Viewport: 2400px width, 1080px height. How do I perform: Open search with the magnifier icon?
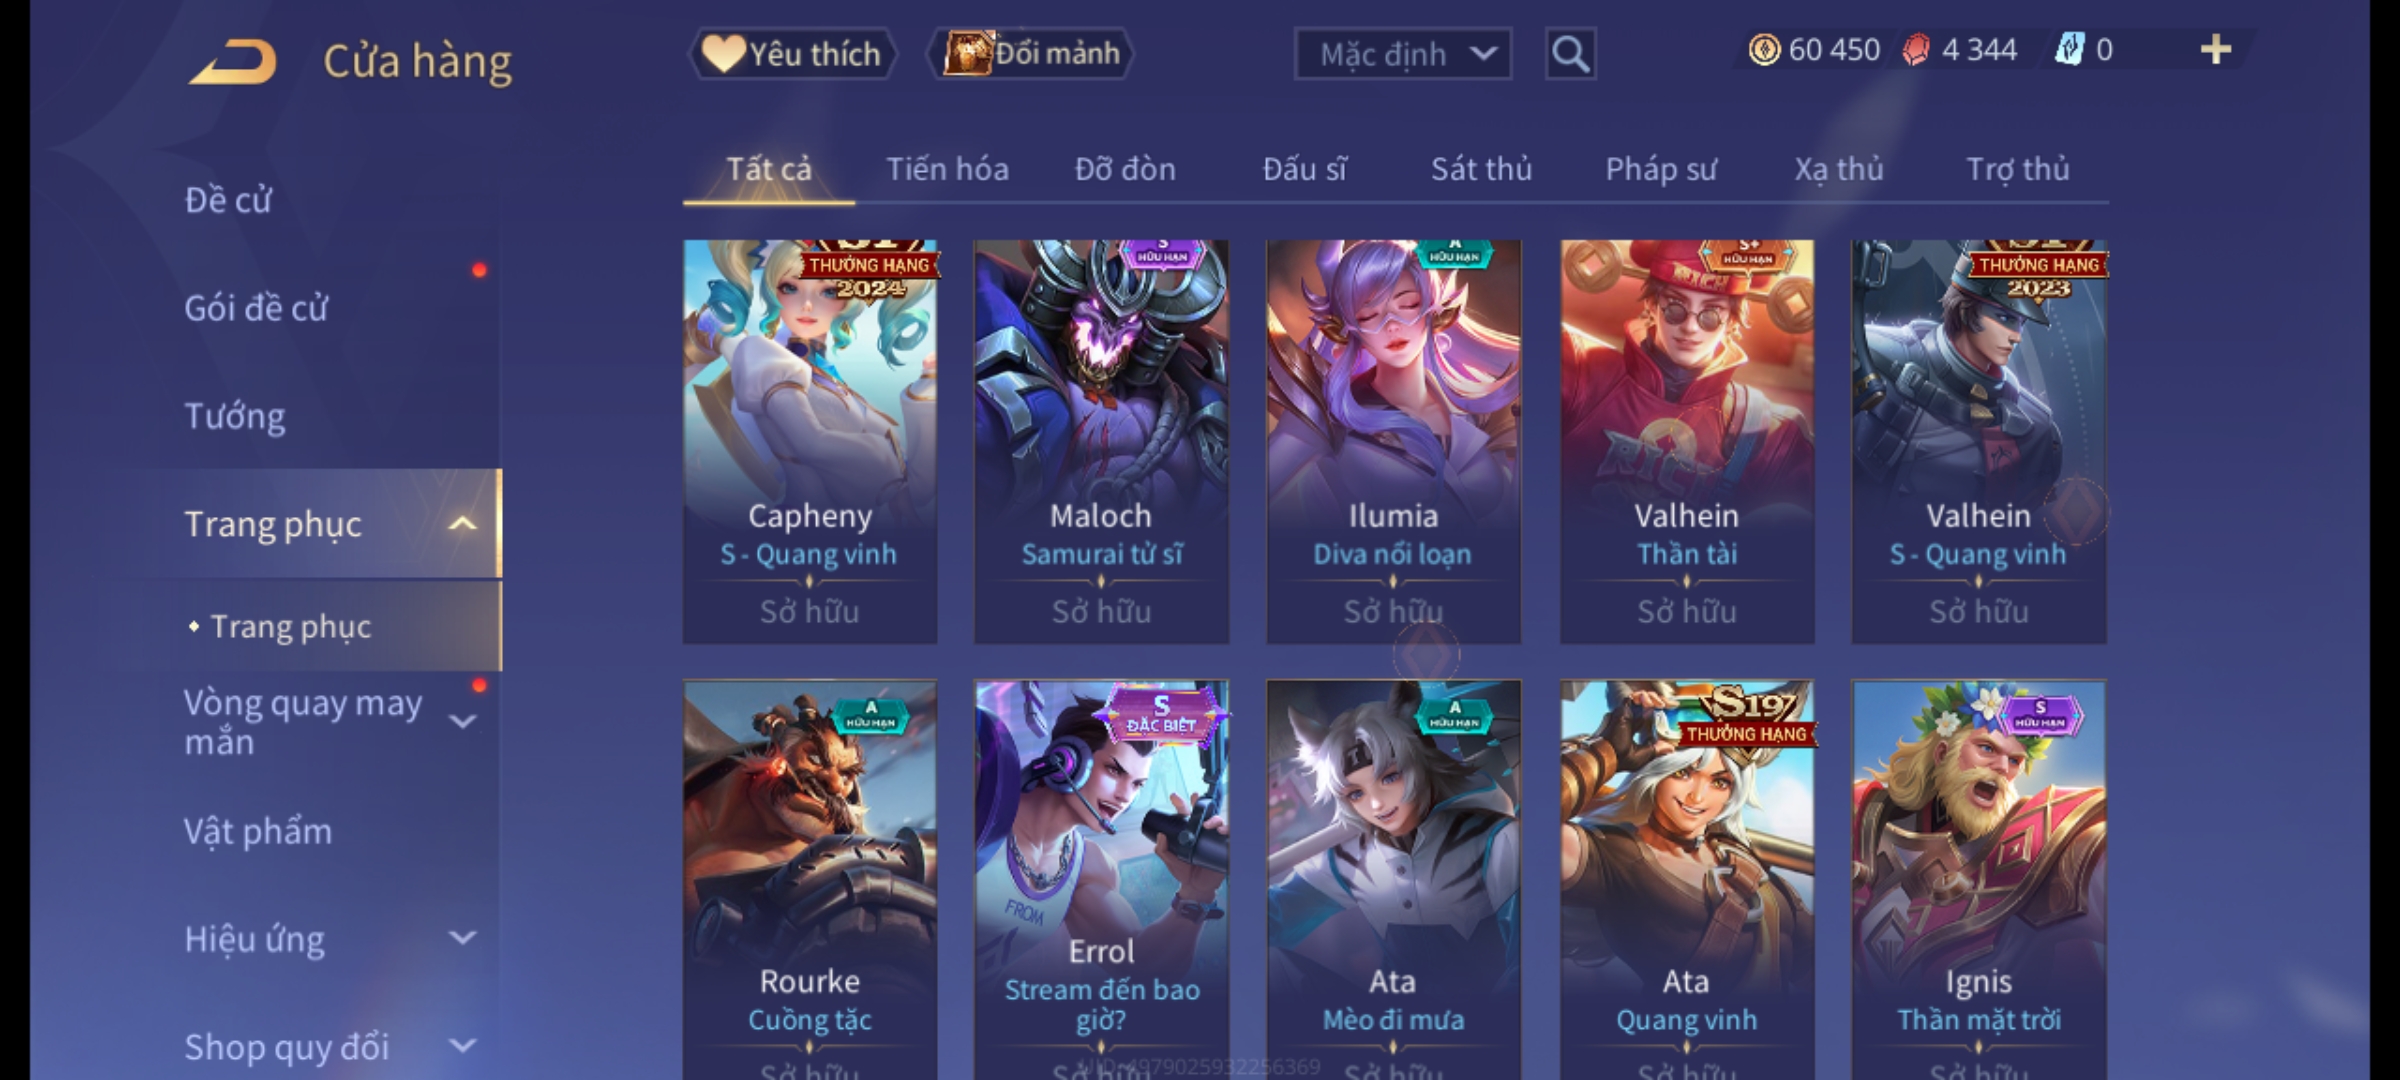pyautogui.click(x=1570, y=54)
